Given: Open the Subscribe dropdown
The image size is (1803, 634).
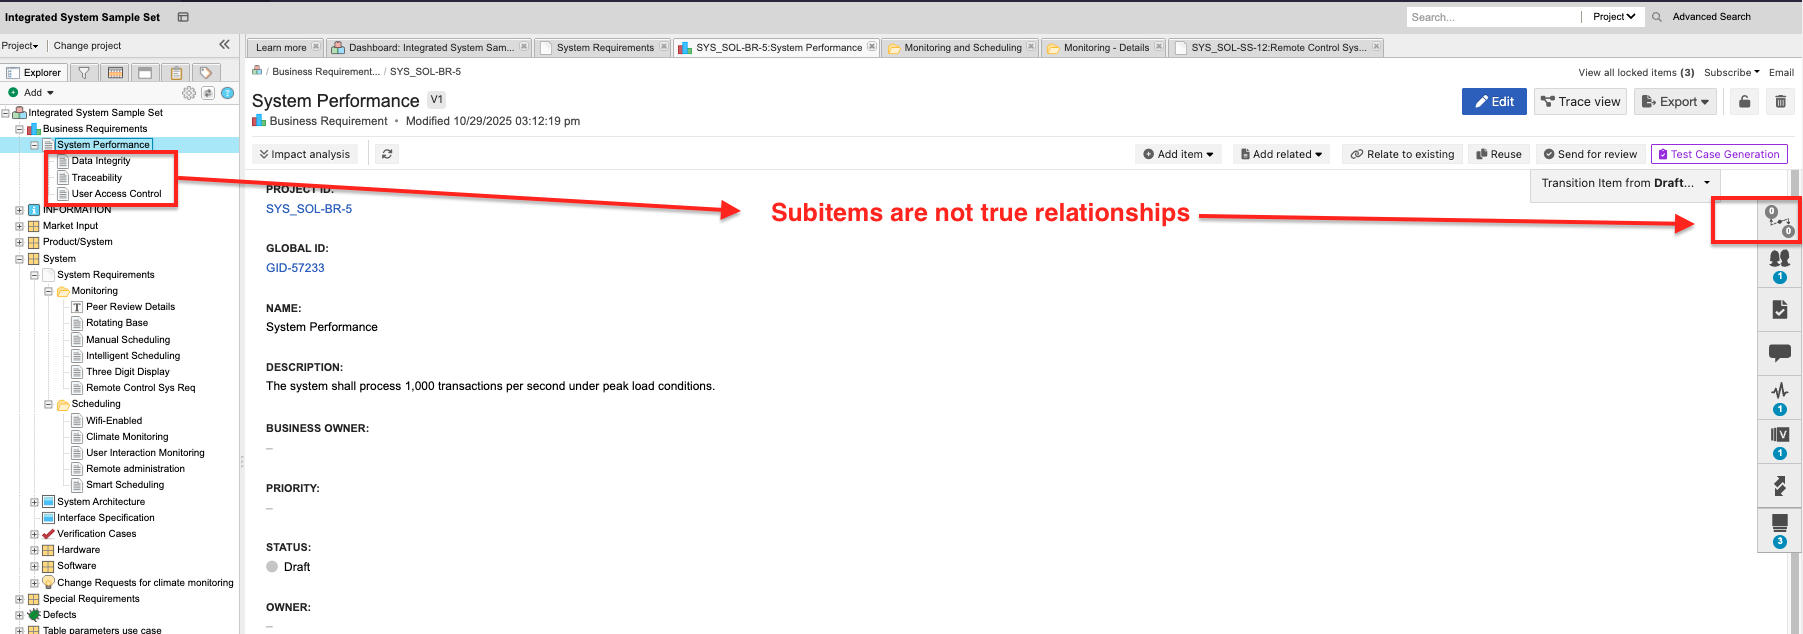Looking at the screenshot, I should click(1732, 72).
